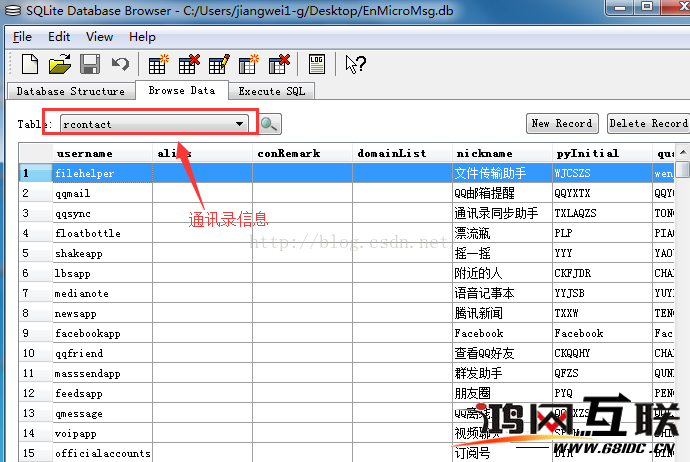Click the vertical scrollbar up arrow
The height and width of the screenshot is (462, 690).
pos(683,152)
